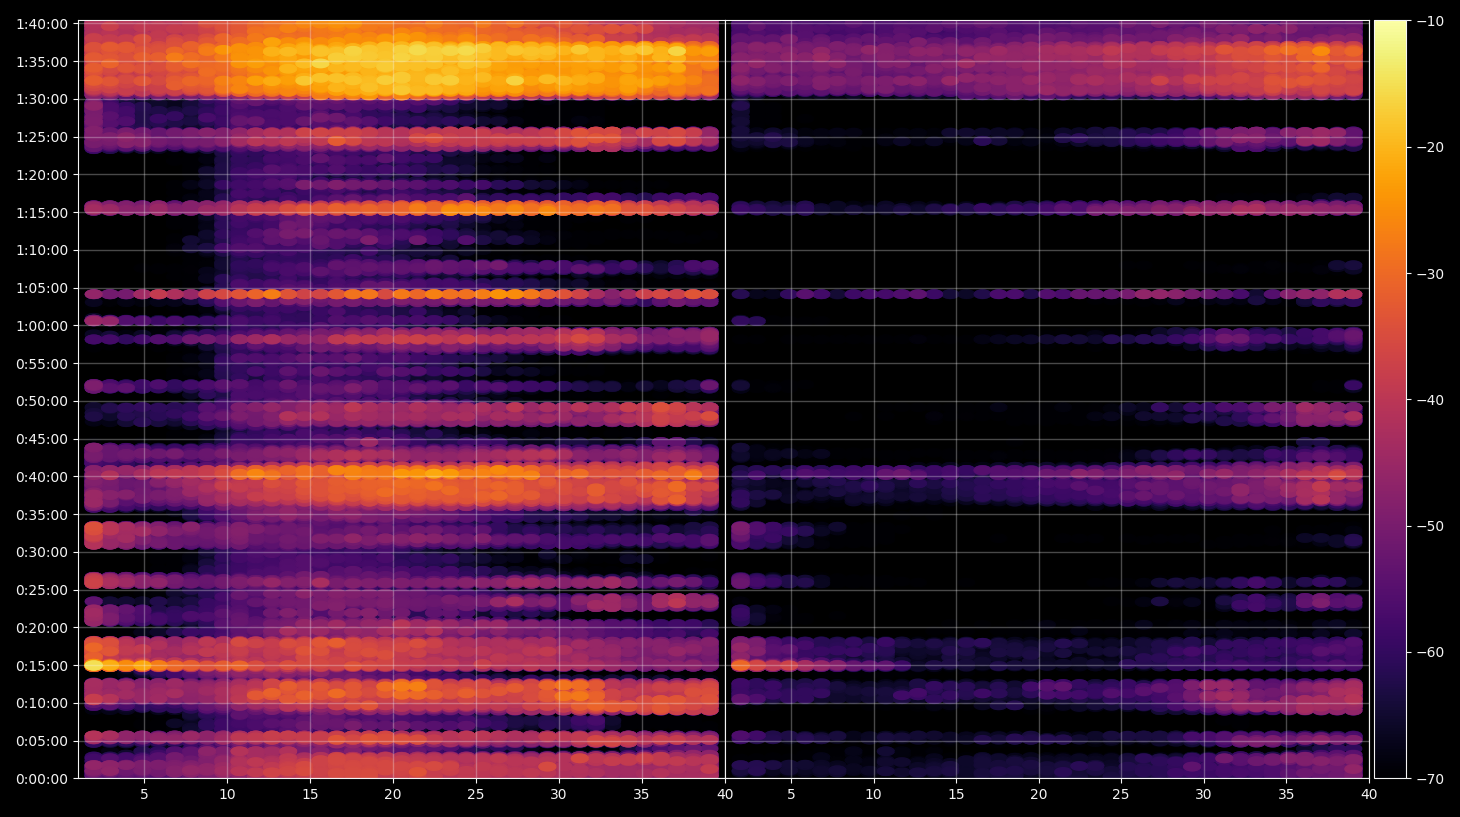Click x-axis label 15 under the left heatmap
1460x817 pixels.
coord(310,795)
